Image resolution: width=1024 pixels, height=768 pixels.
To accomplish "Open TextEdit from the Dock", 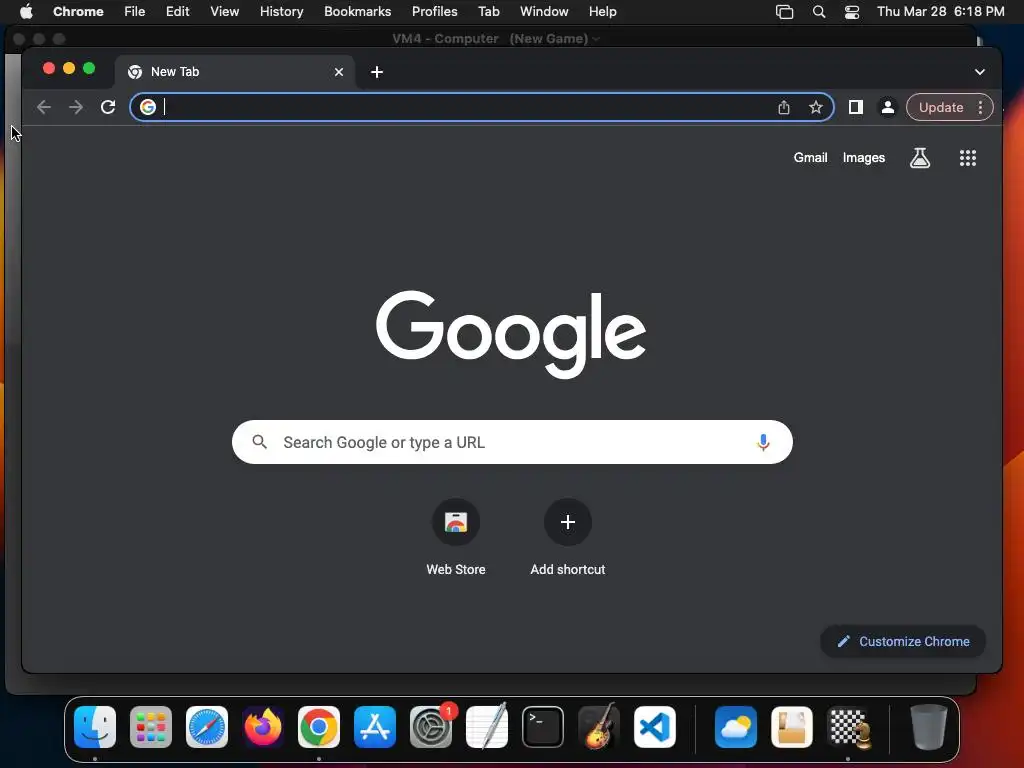I will click(x=487, y=727).
